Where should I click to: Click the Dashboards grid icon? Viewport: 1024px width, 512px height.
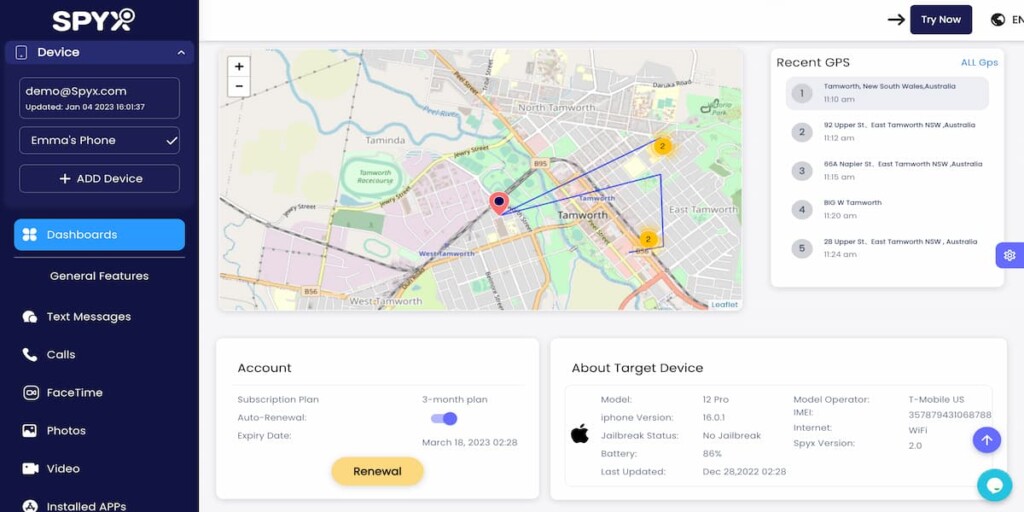tap(29, 234)
